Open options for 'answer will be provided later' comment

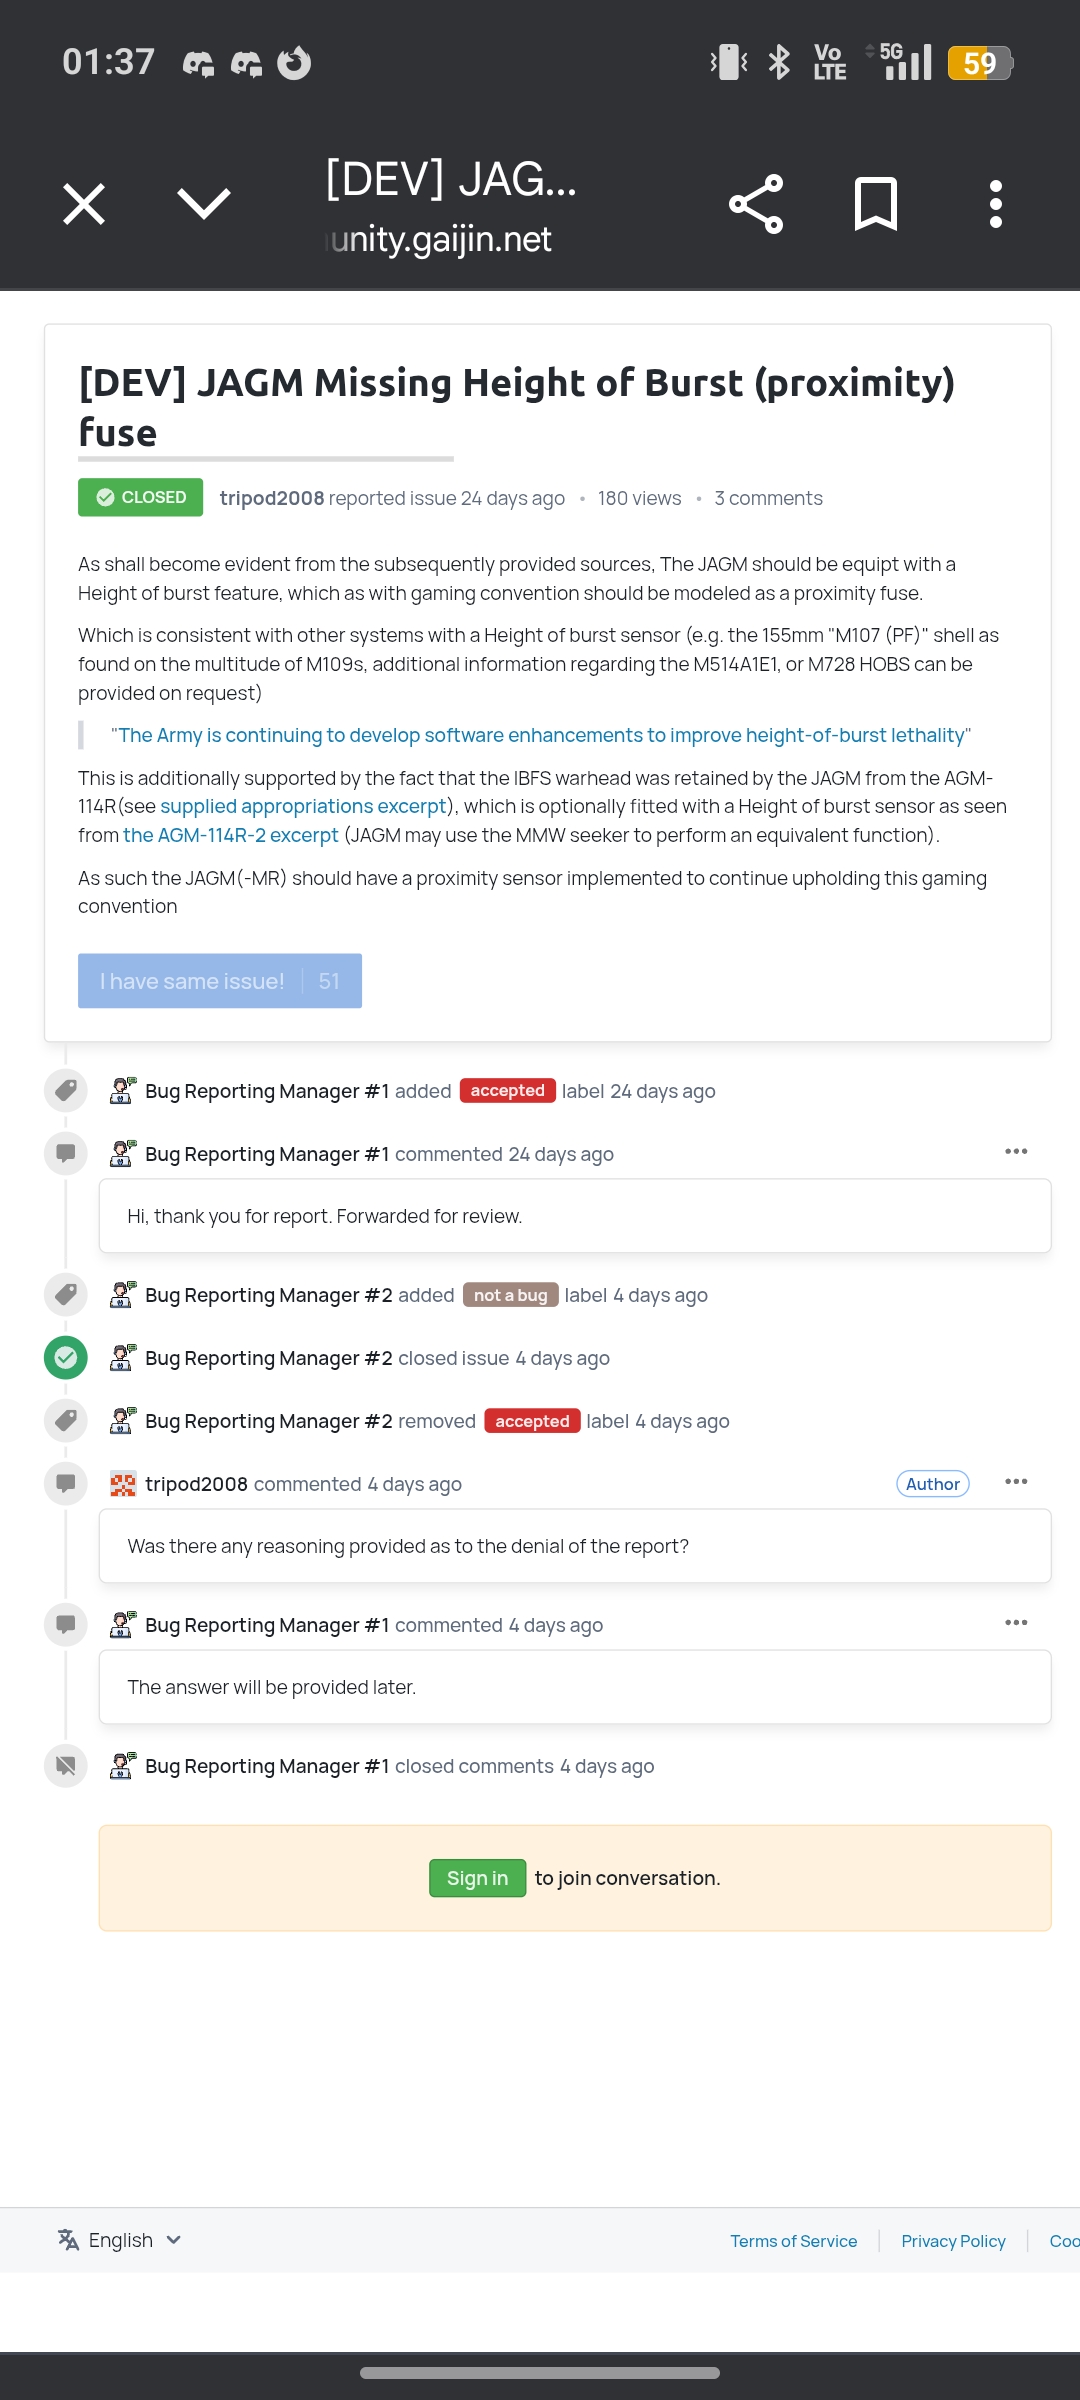click(x=1016, y=1623)
